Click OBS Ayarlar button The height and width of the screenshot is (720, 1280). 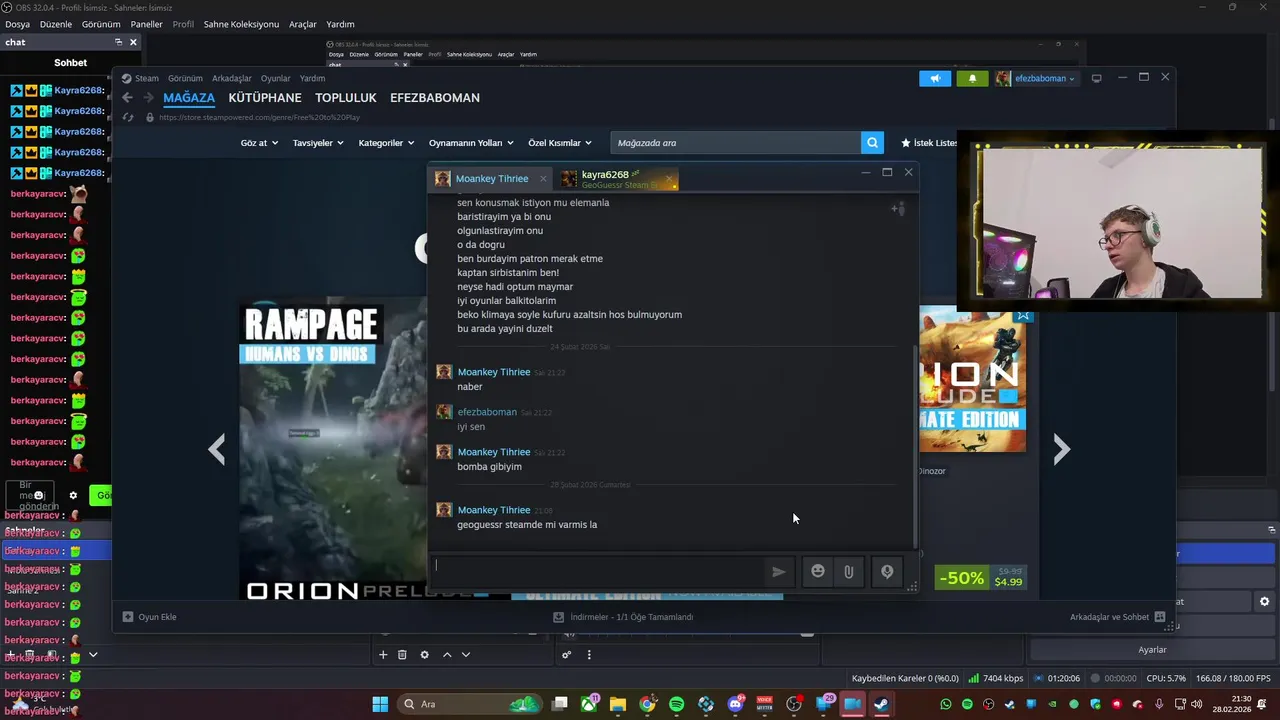1152,650
